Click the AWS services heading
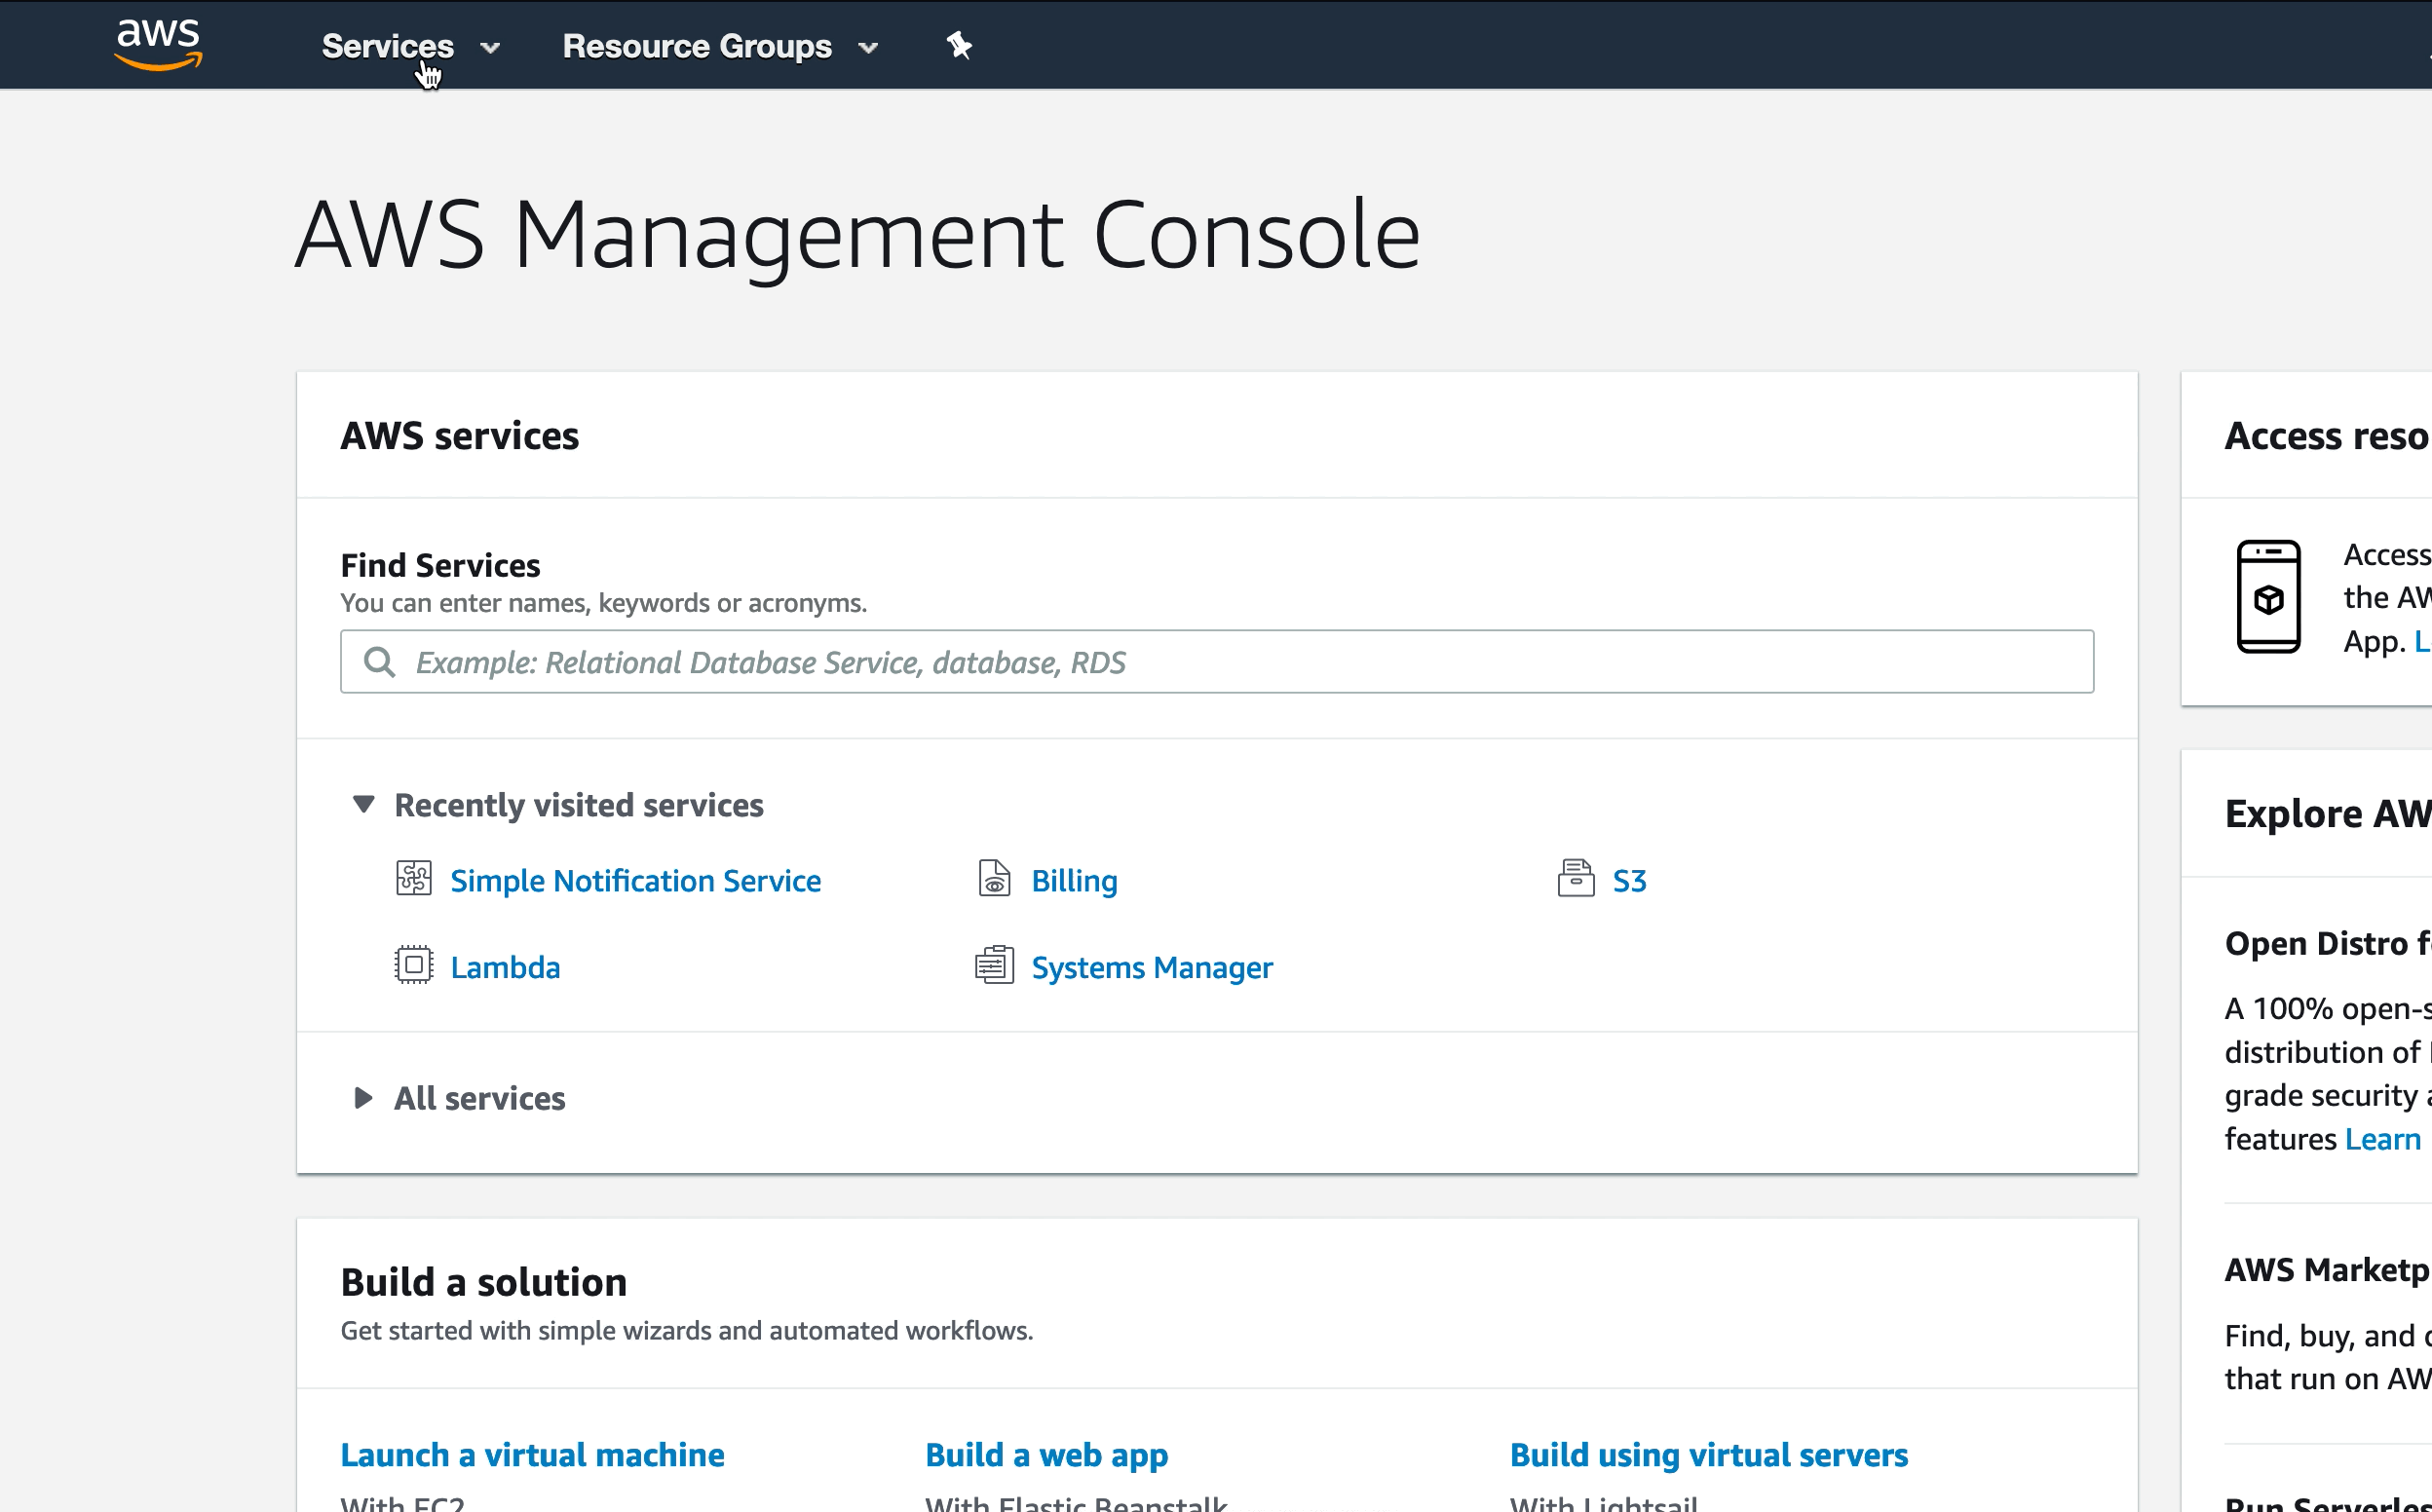The height and width of the screenshot is (1512, 2432). pos(460,436)
